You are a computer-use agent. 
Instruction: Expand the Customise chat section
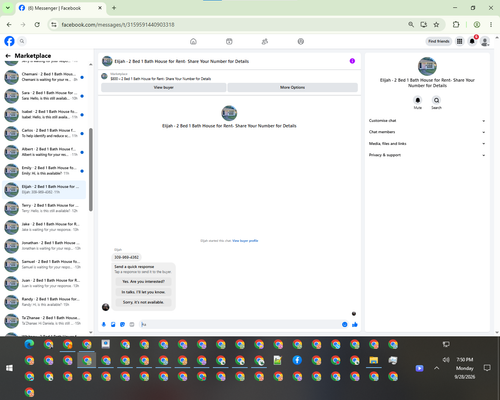(x=427, y=121)
